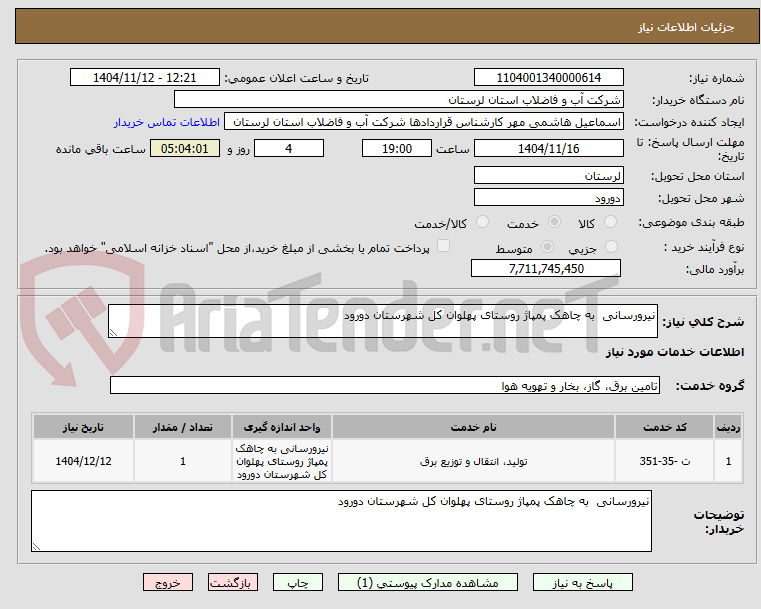Click the تاریخ نیاز column header
761x609 pixels.
pyautogui.click(x=83, y=427)
